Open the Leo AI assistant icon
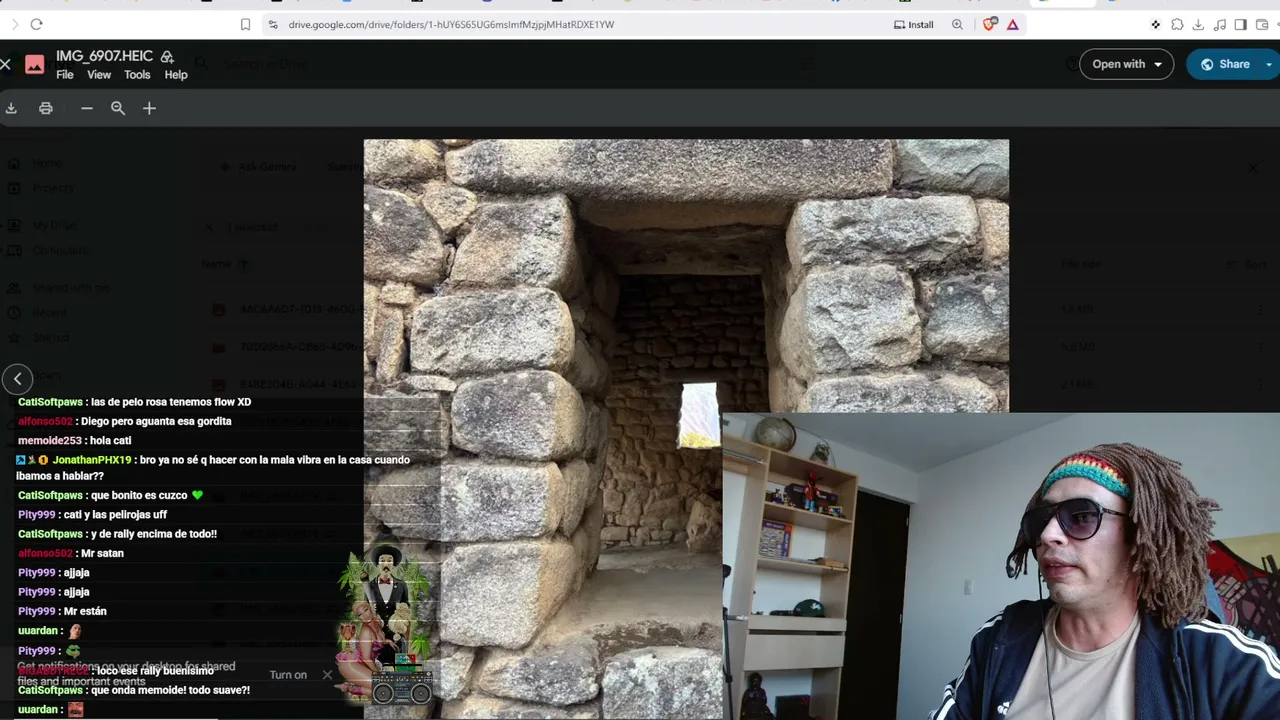This screenshot has width=1280, height=720. coord(1156,24)
